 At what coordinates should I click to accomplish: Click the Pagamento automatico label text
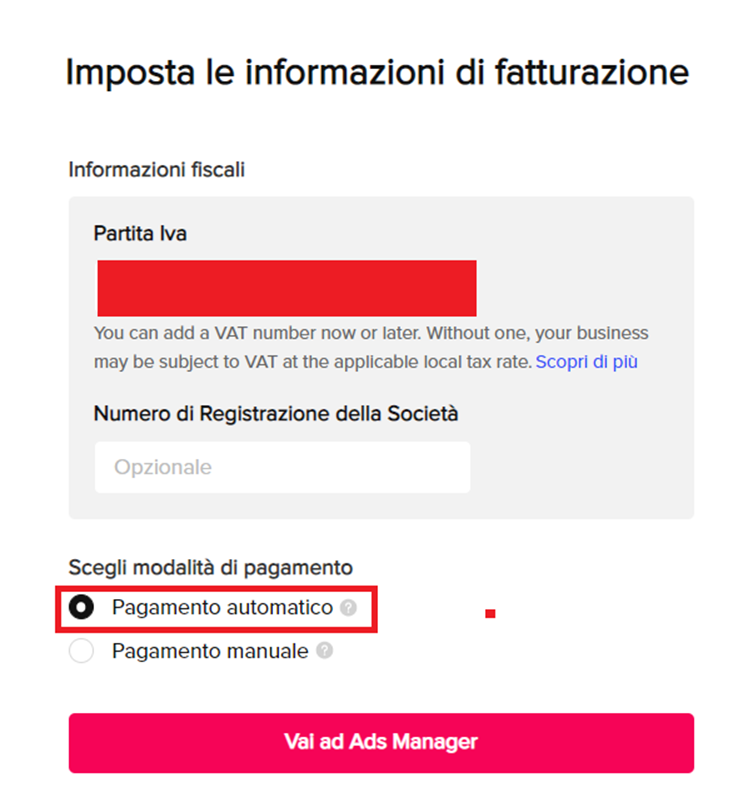222,607
